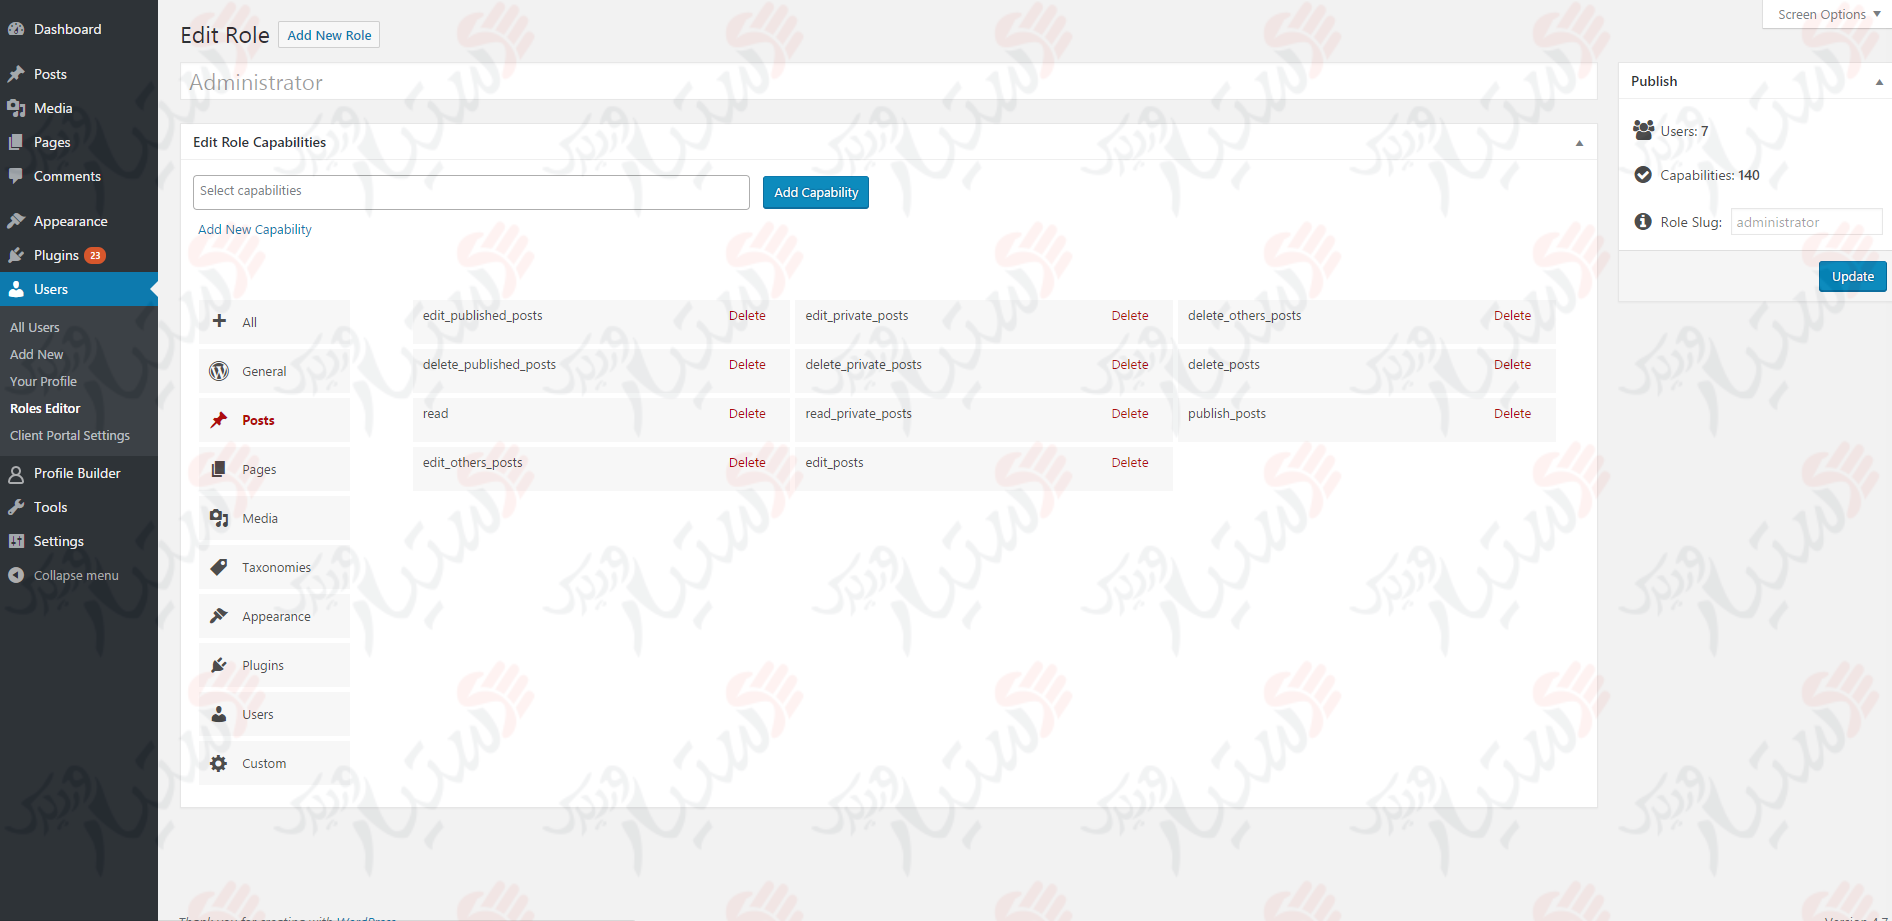Screen dimensions: 1892x921
Task: Select the Taxonomies tag icon
Action: (x=220, y=567)
